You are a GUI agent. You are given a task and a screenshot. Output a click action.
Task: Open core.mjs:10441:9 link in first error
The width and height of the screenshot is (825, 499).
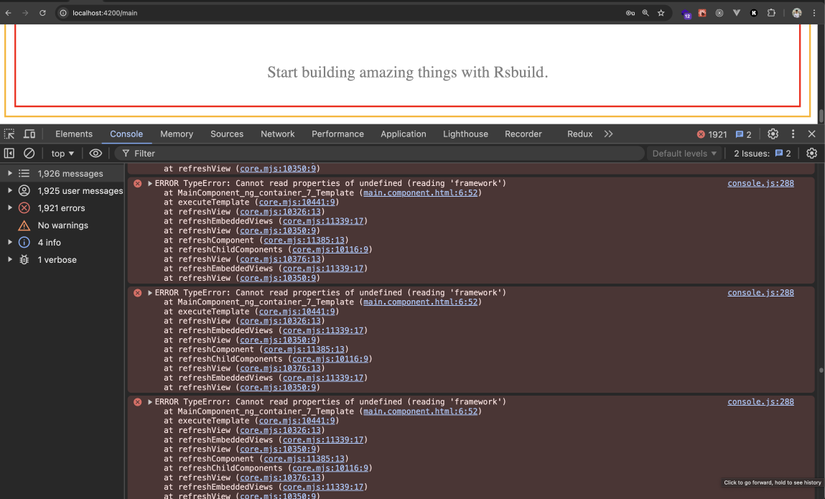(297, 202)
